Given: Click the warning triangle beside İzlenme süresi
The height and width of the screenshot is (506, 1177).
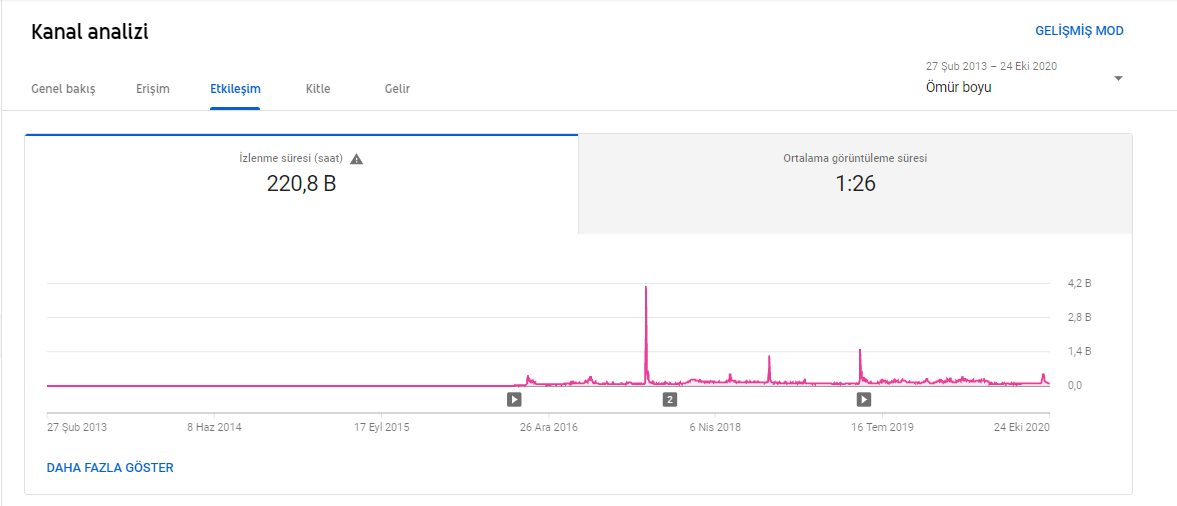Looking at the screenshot, I should 357,159.
